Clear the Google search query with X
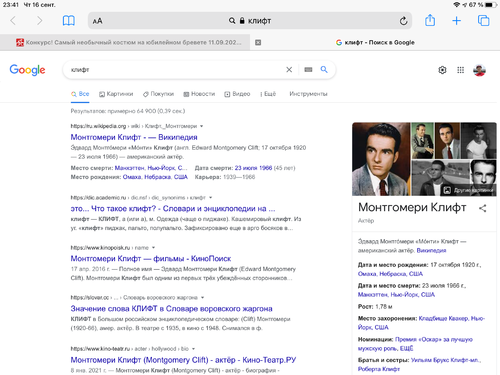500x375 pixels. tap(289, 69)
